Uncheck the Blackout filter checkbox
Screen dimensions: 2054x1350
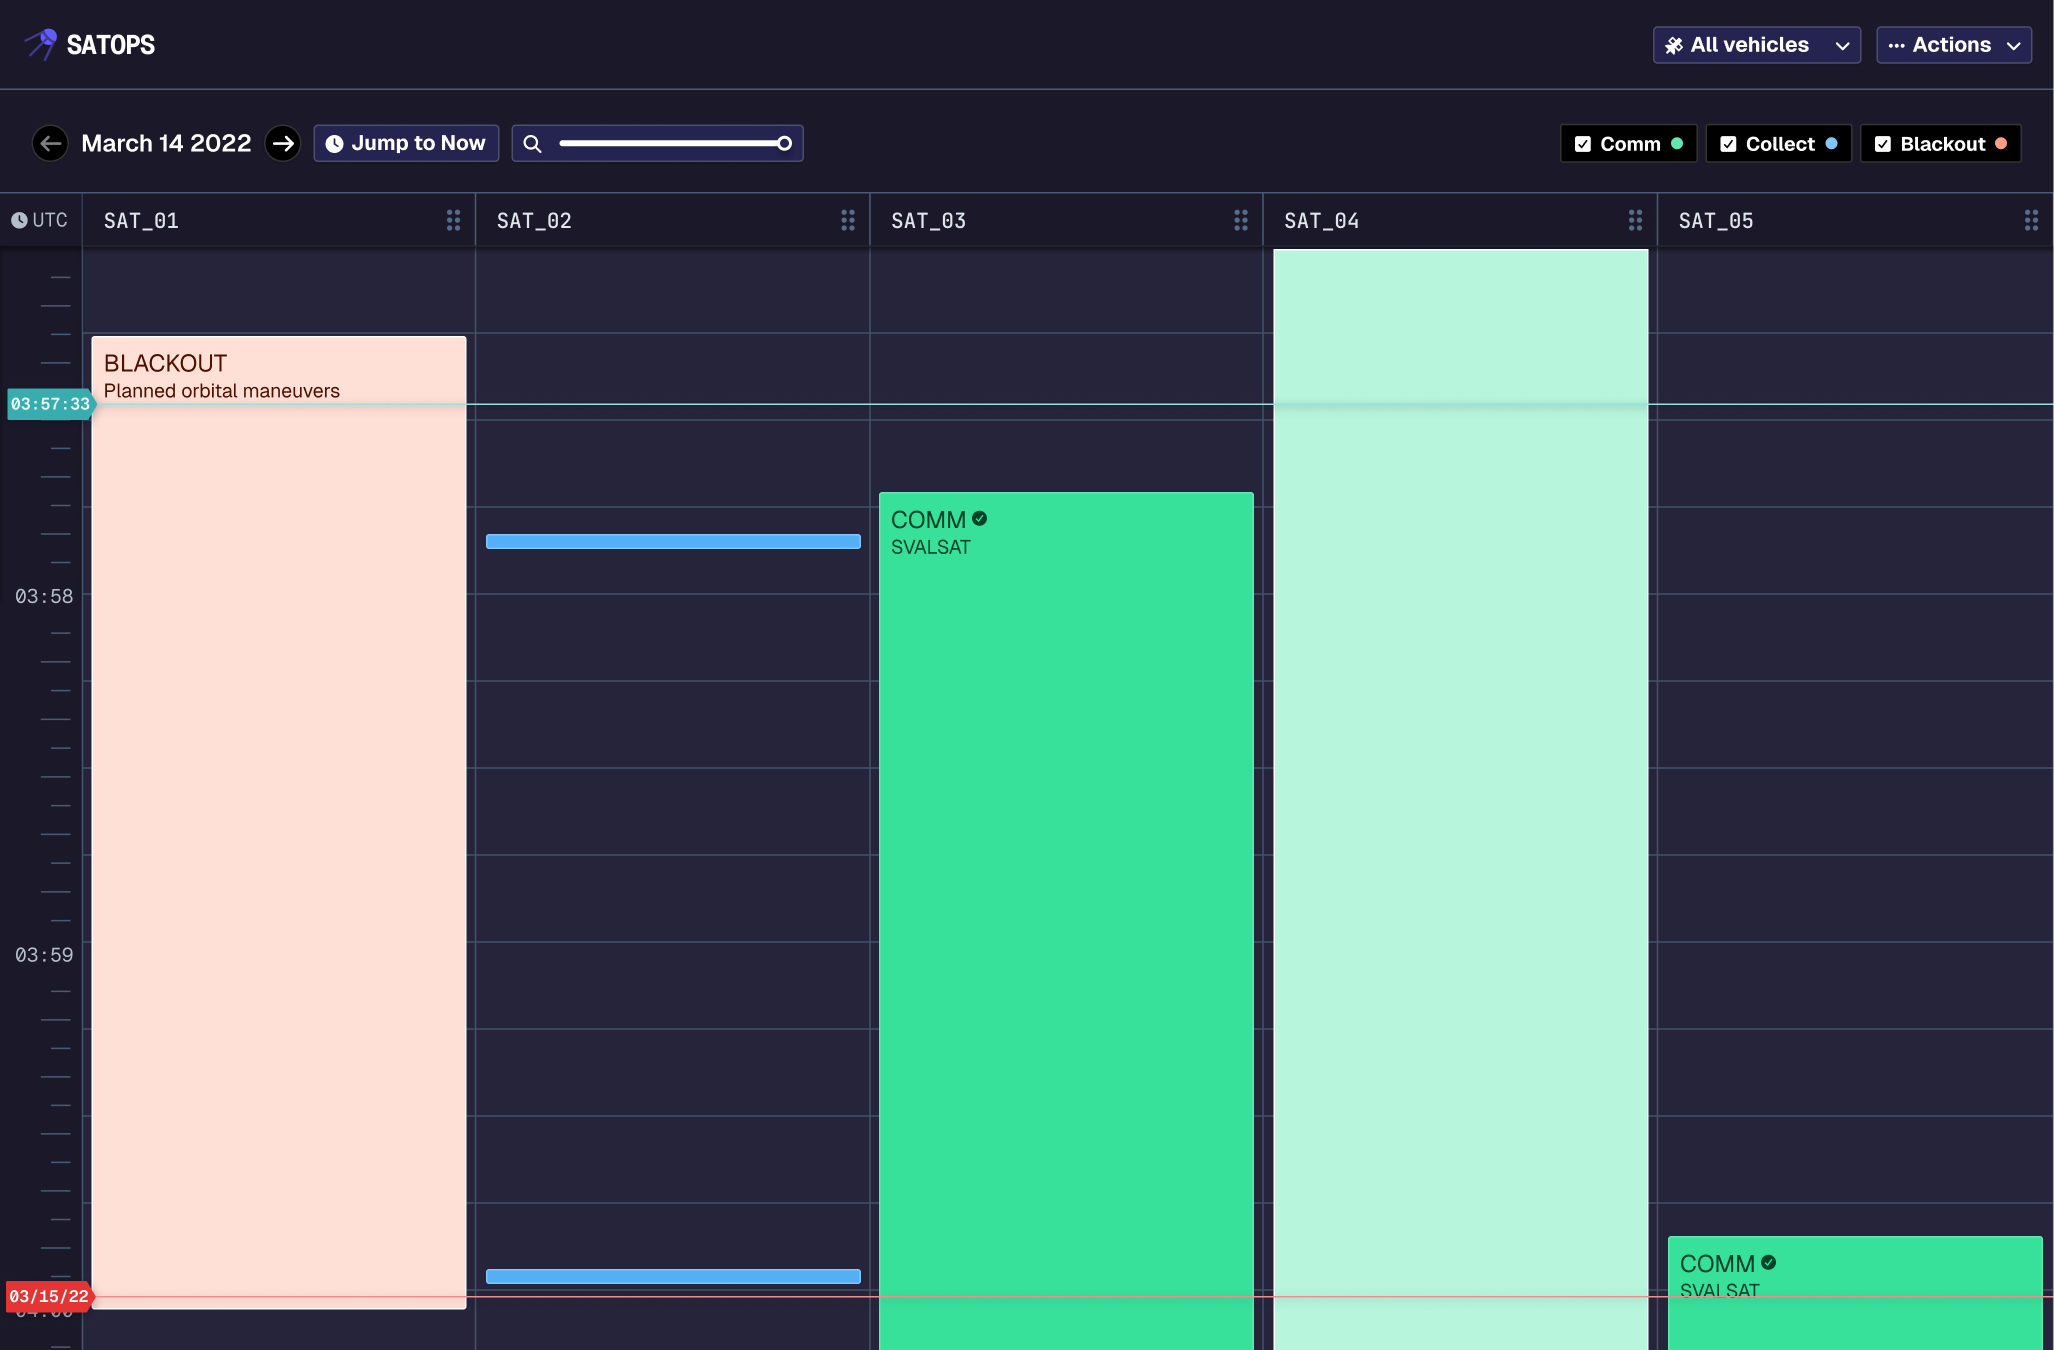coord(1883,144)
